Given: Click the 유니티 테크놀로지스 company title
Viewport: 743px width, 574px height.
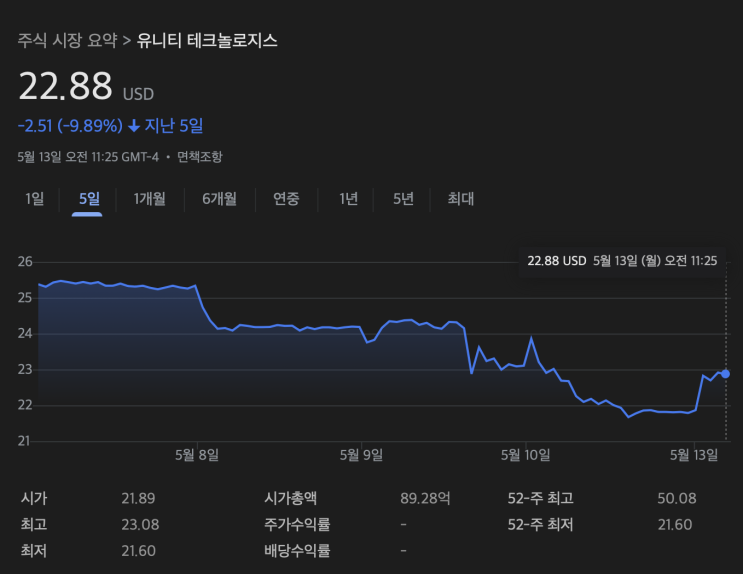Looking at the screenshot, I should tap(207, 40).
